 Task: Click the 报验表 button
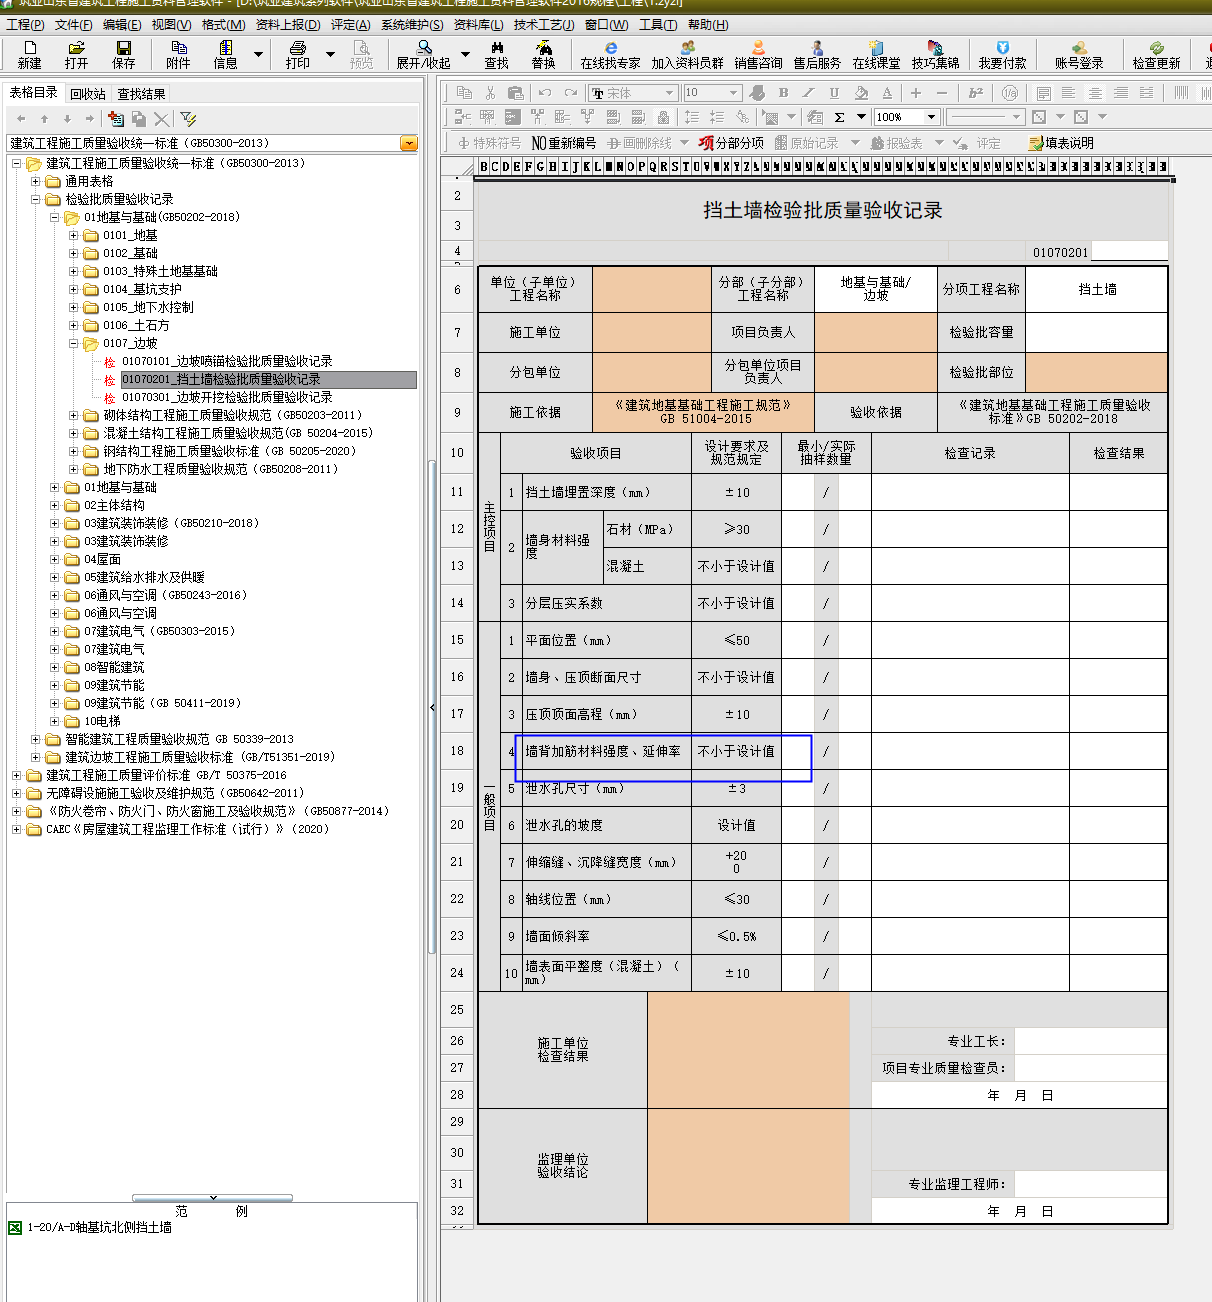(897, 143)
